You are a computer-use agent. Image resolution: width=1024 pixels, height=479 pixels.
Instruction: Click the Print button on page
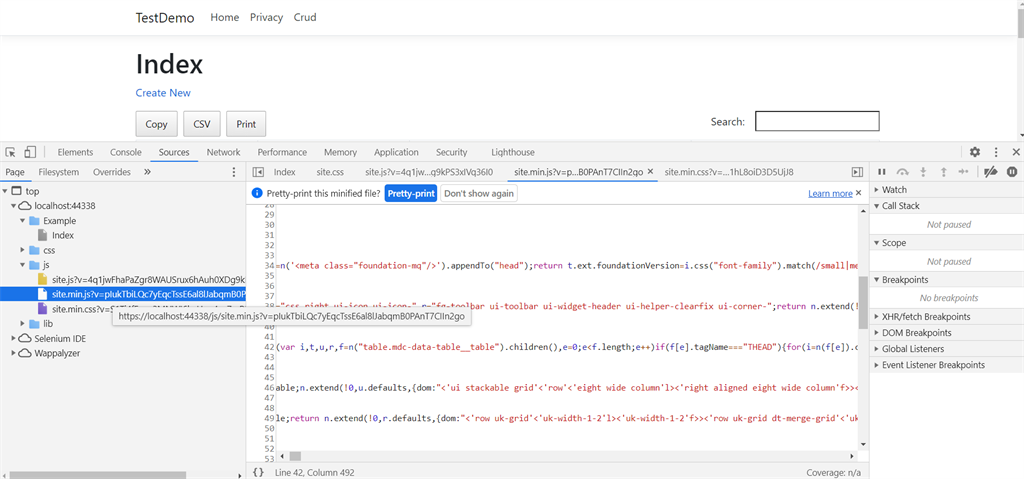246,124
